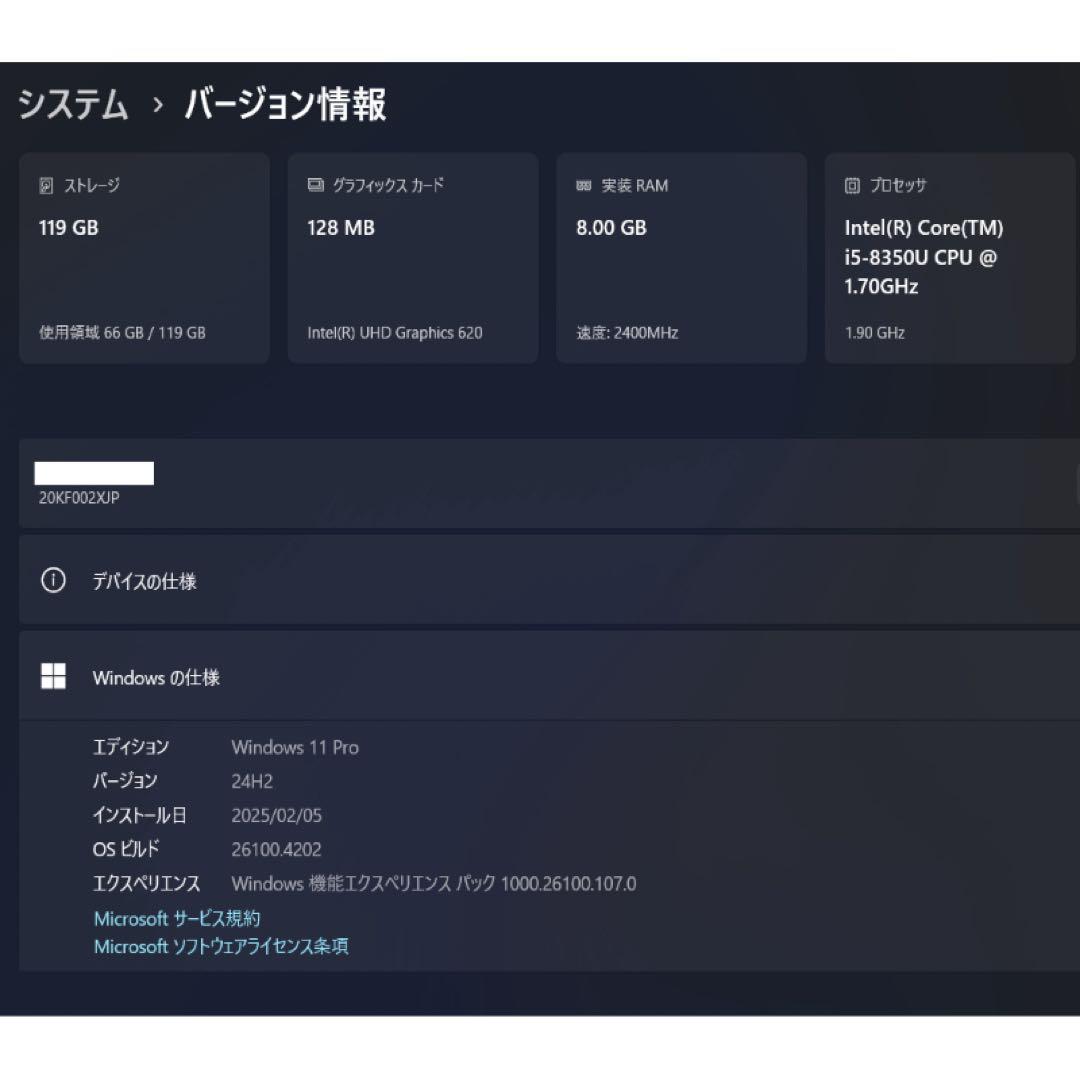Click the Windows logo beside Windows の仕様
This screenshot has height=1080, width=1080.
(x=53, y=675)
